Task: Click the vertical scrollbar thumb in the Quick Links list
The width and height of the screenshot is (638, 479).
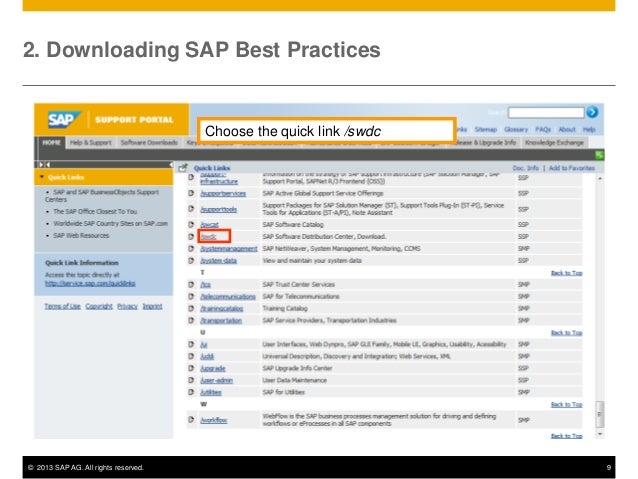Action: pyautogui.click(x=599, y=414)
